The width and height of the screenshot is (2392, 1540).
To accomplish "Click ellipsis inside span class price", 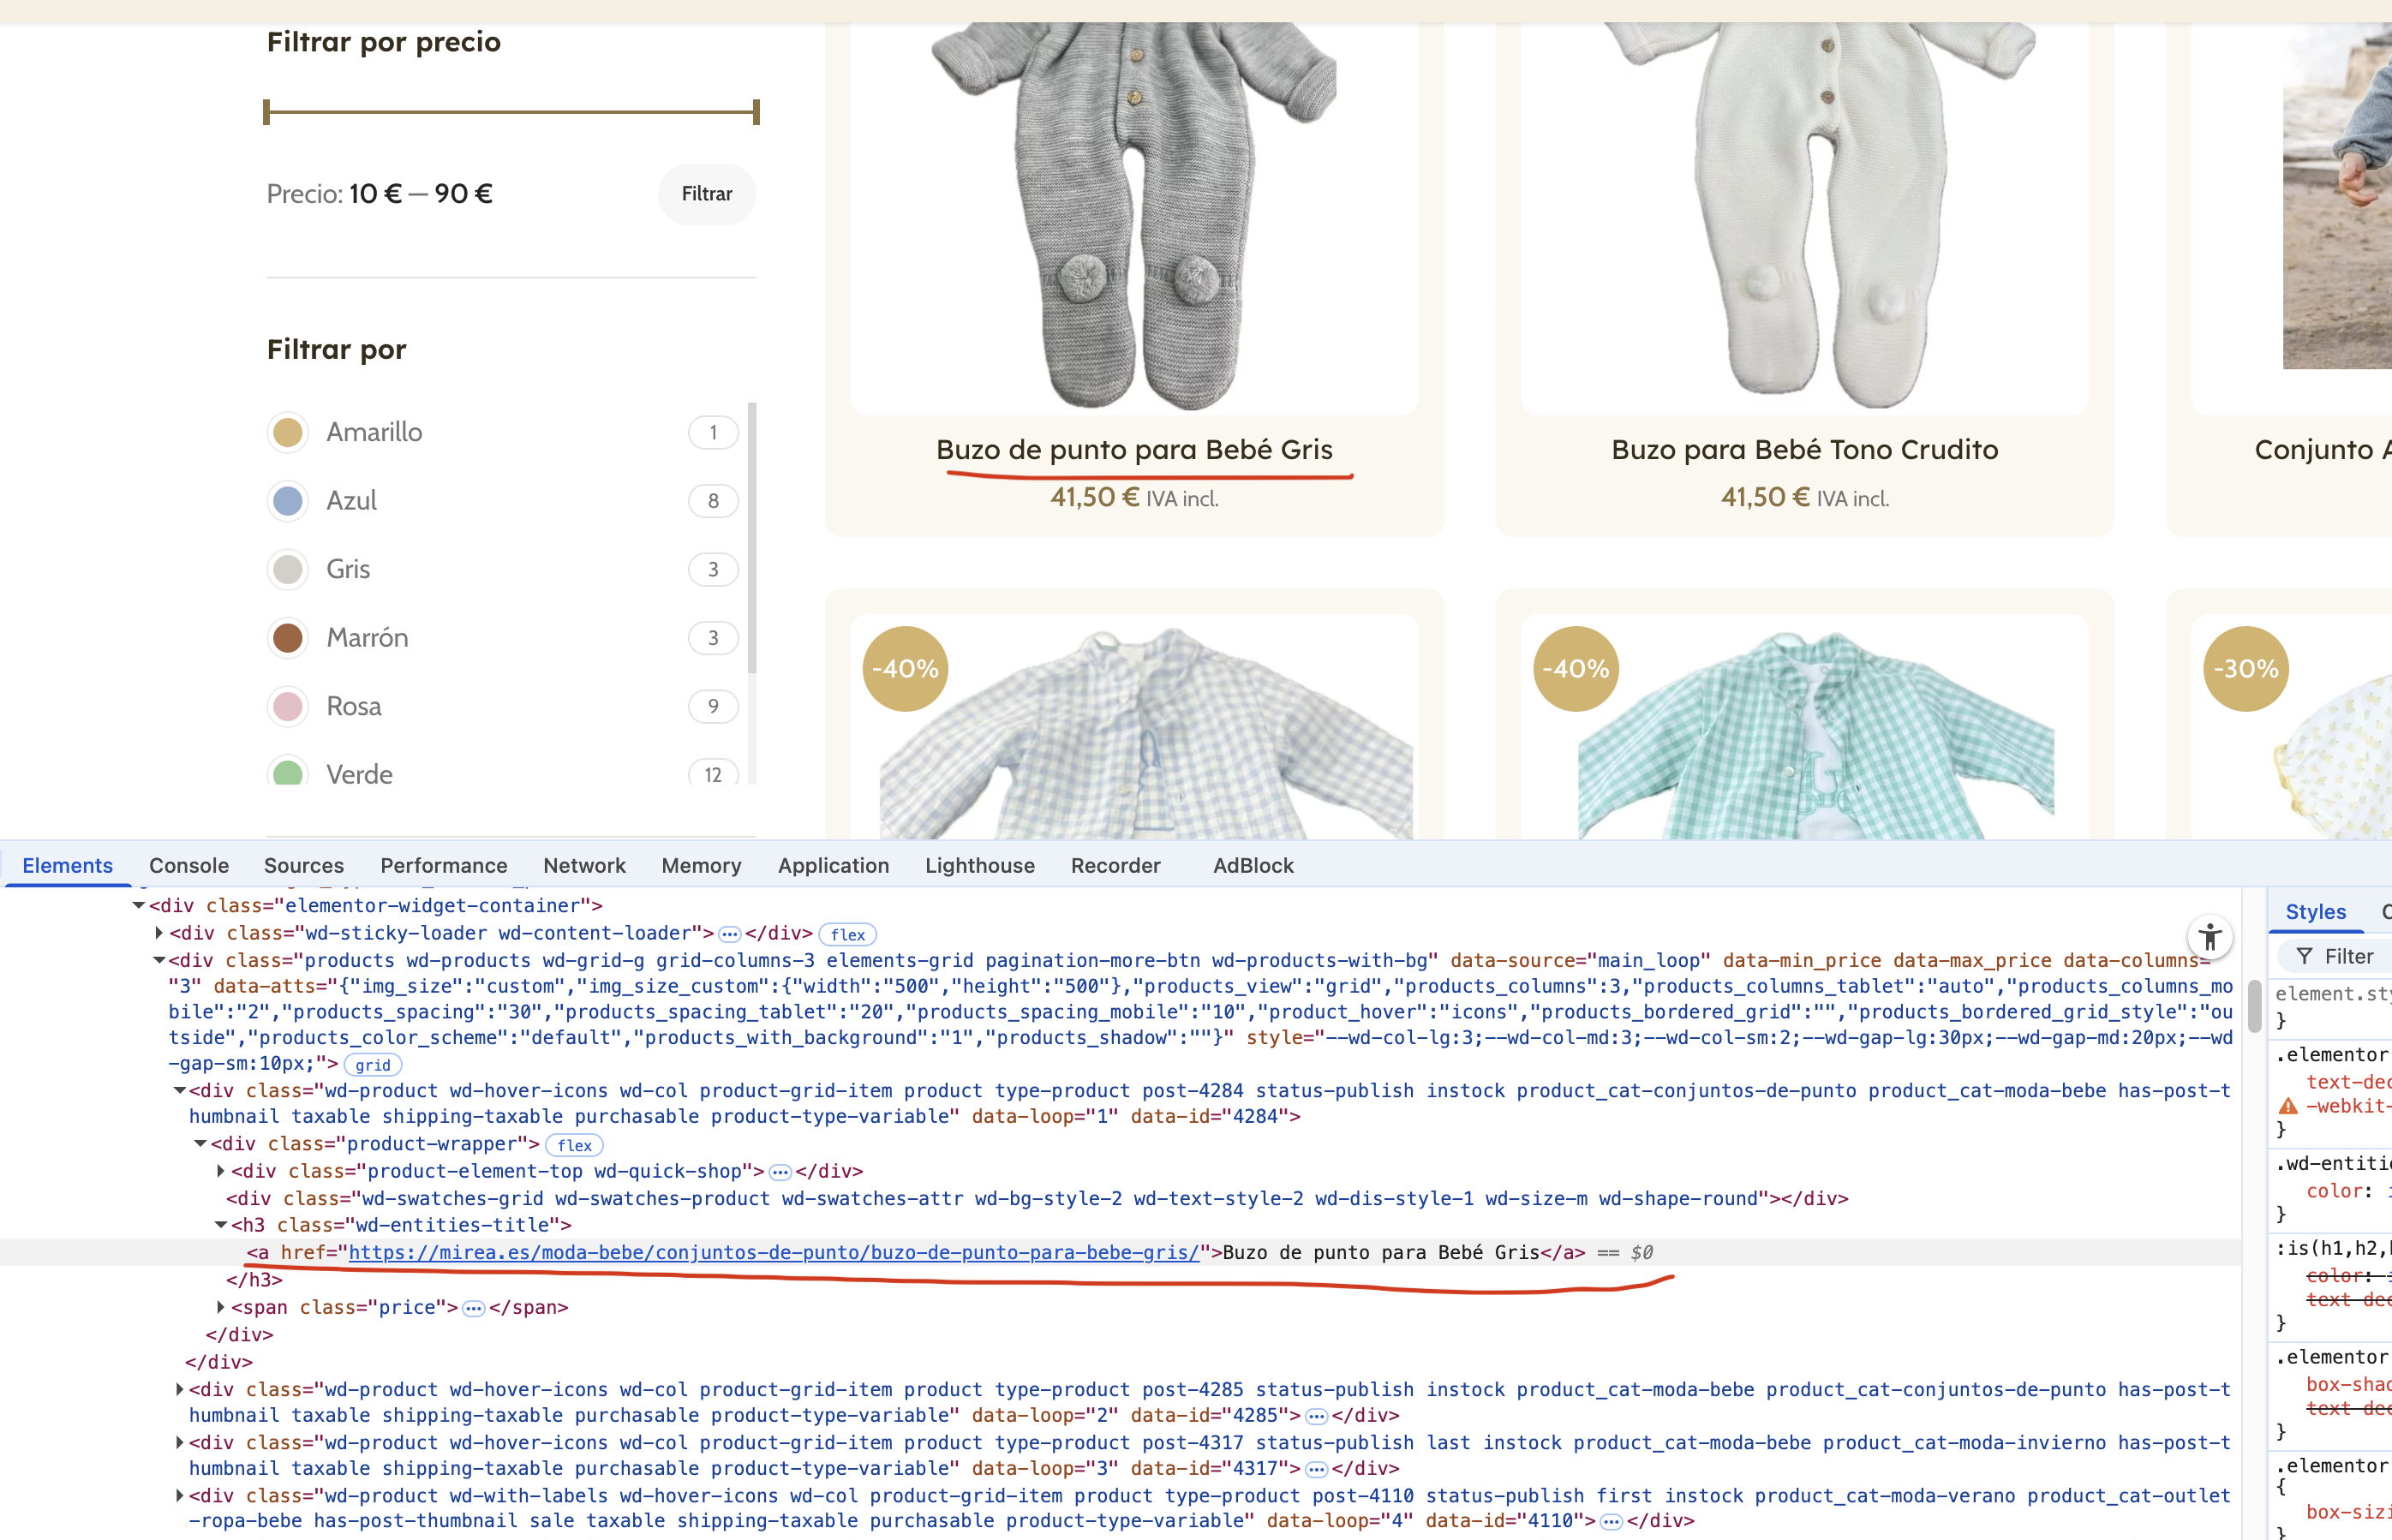I will [474, 1308].
